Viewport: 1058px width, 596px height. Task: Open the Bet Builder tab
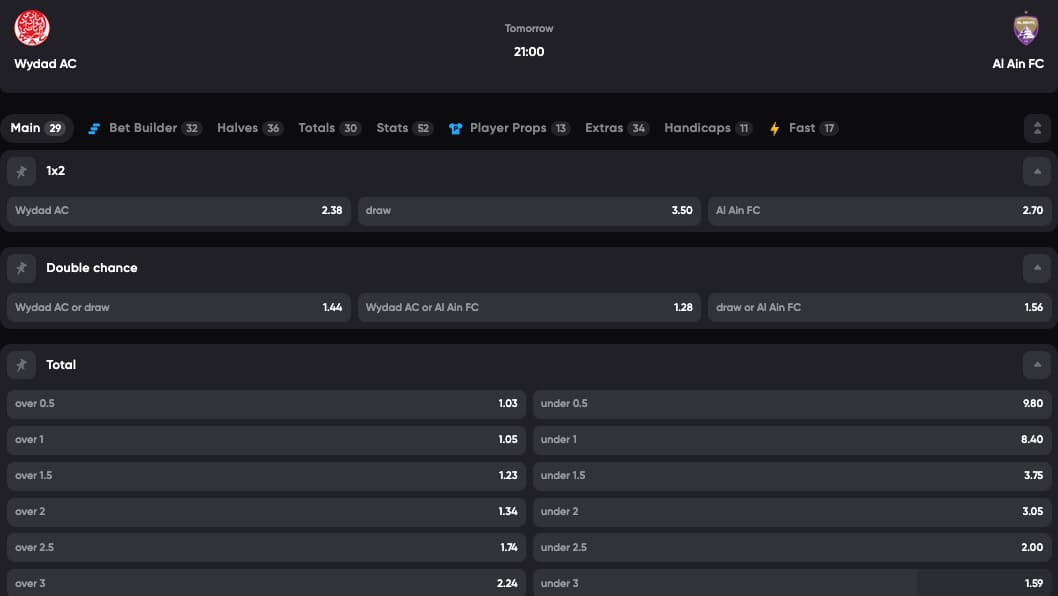tap(144, 128)
